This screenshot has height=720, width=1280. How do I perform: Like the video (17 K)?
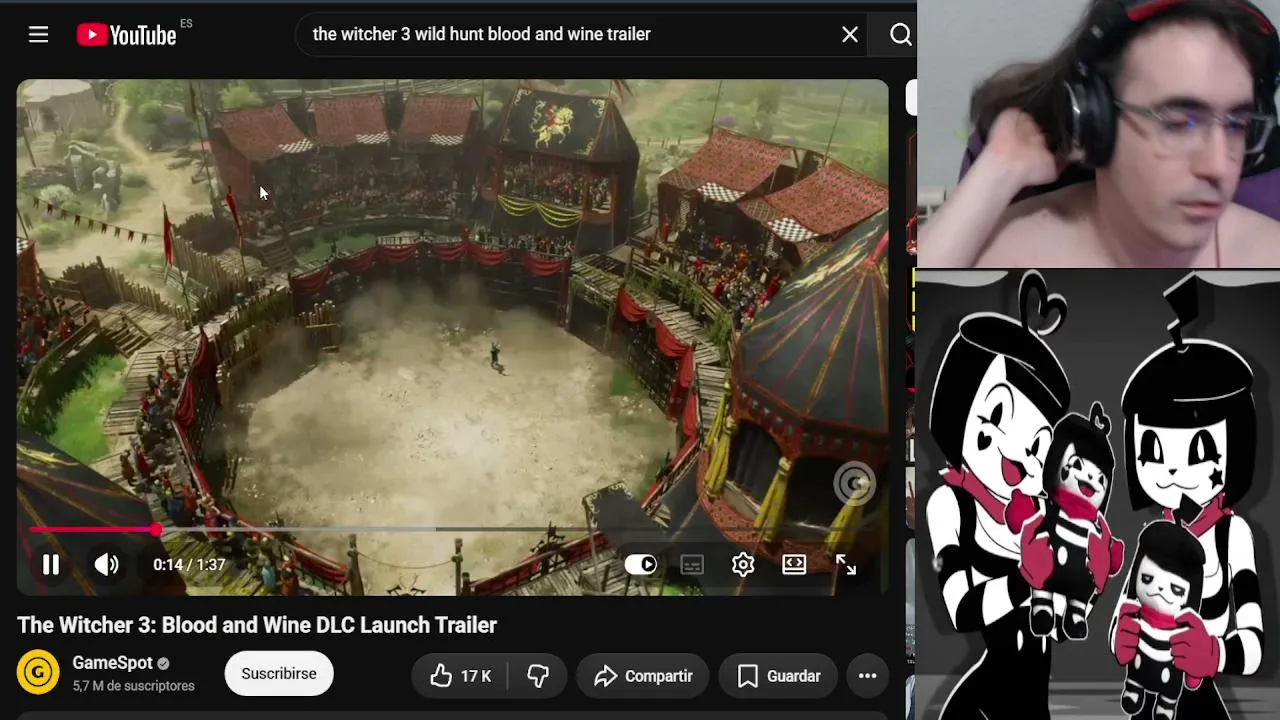(x=460, y=676)
